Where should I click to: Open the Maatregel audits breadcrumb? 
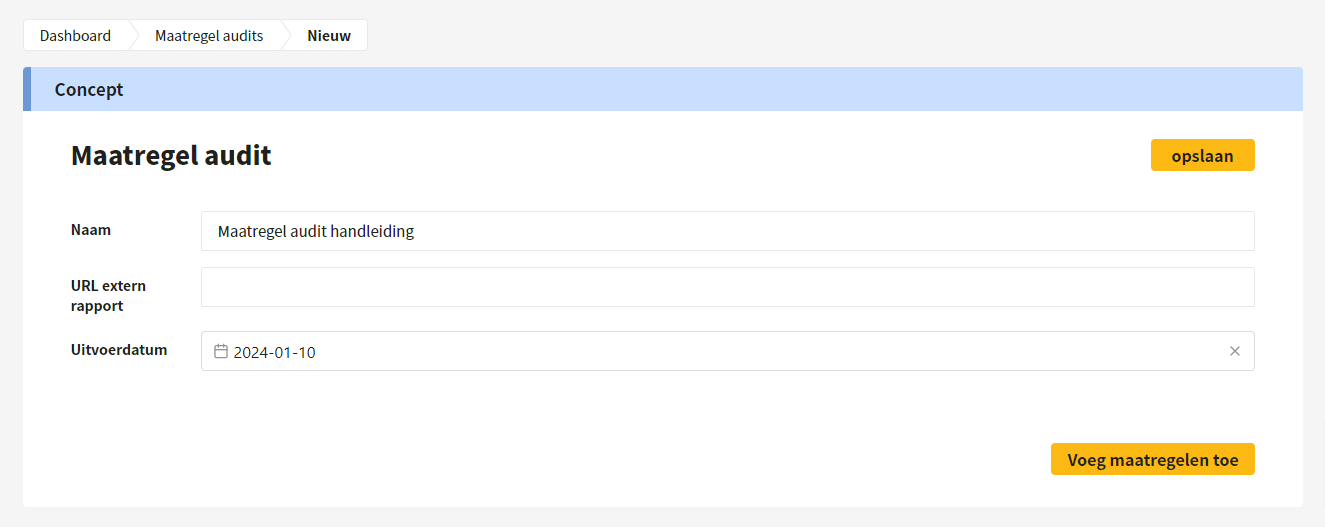pyautogui.click(x=209, y=35)
